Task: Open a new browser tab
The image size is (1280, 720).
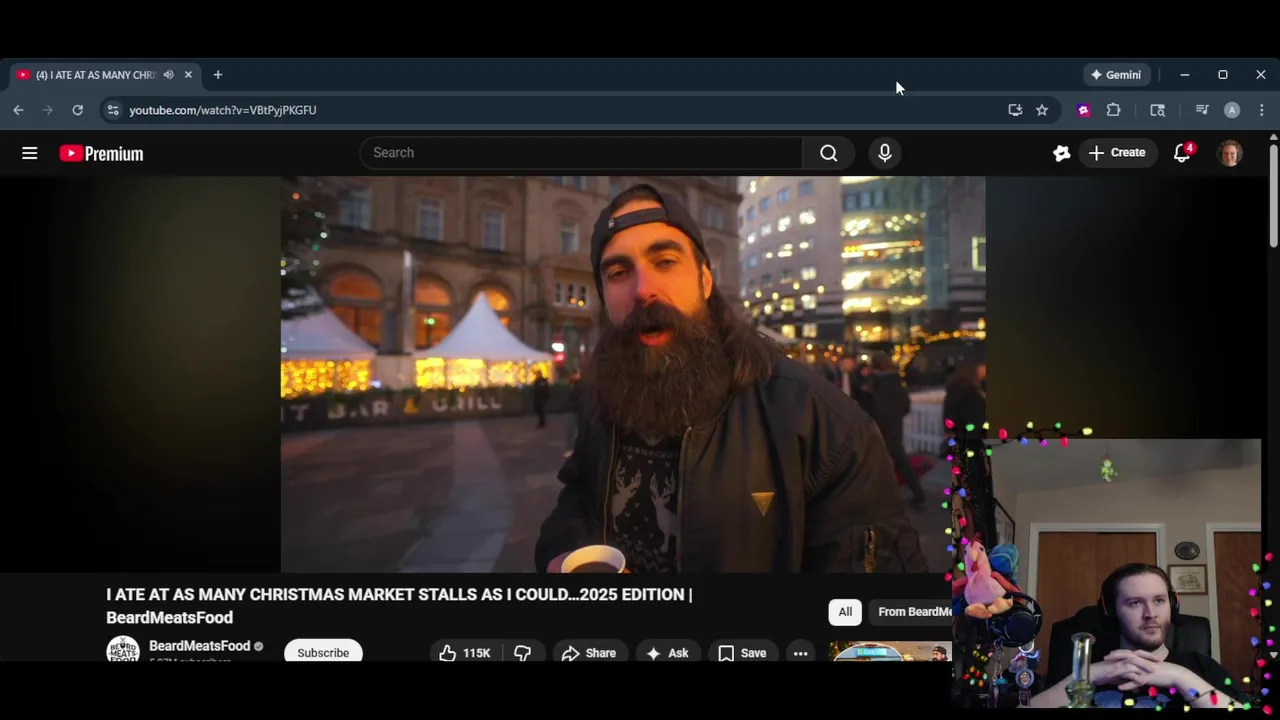Action: pyautogui.click(x=217, y=75)
